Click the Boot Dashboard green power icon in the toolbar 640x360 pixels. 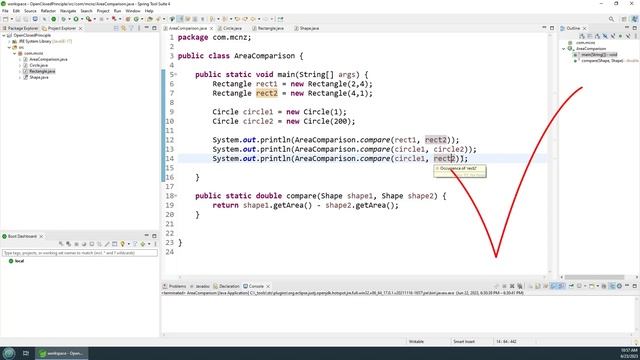click(x=53, y=19)
